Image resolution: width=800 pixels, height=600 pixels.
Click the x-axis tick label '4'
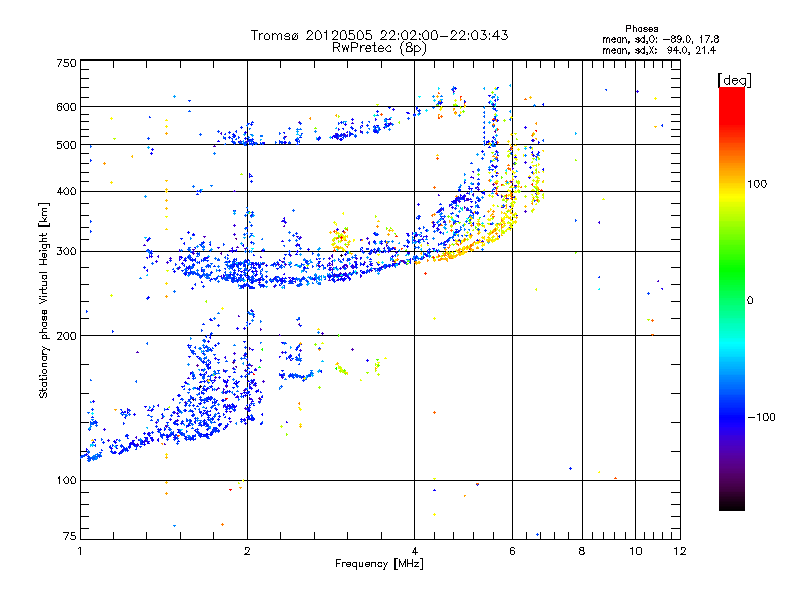click(414, 551)
